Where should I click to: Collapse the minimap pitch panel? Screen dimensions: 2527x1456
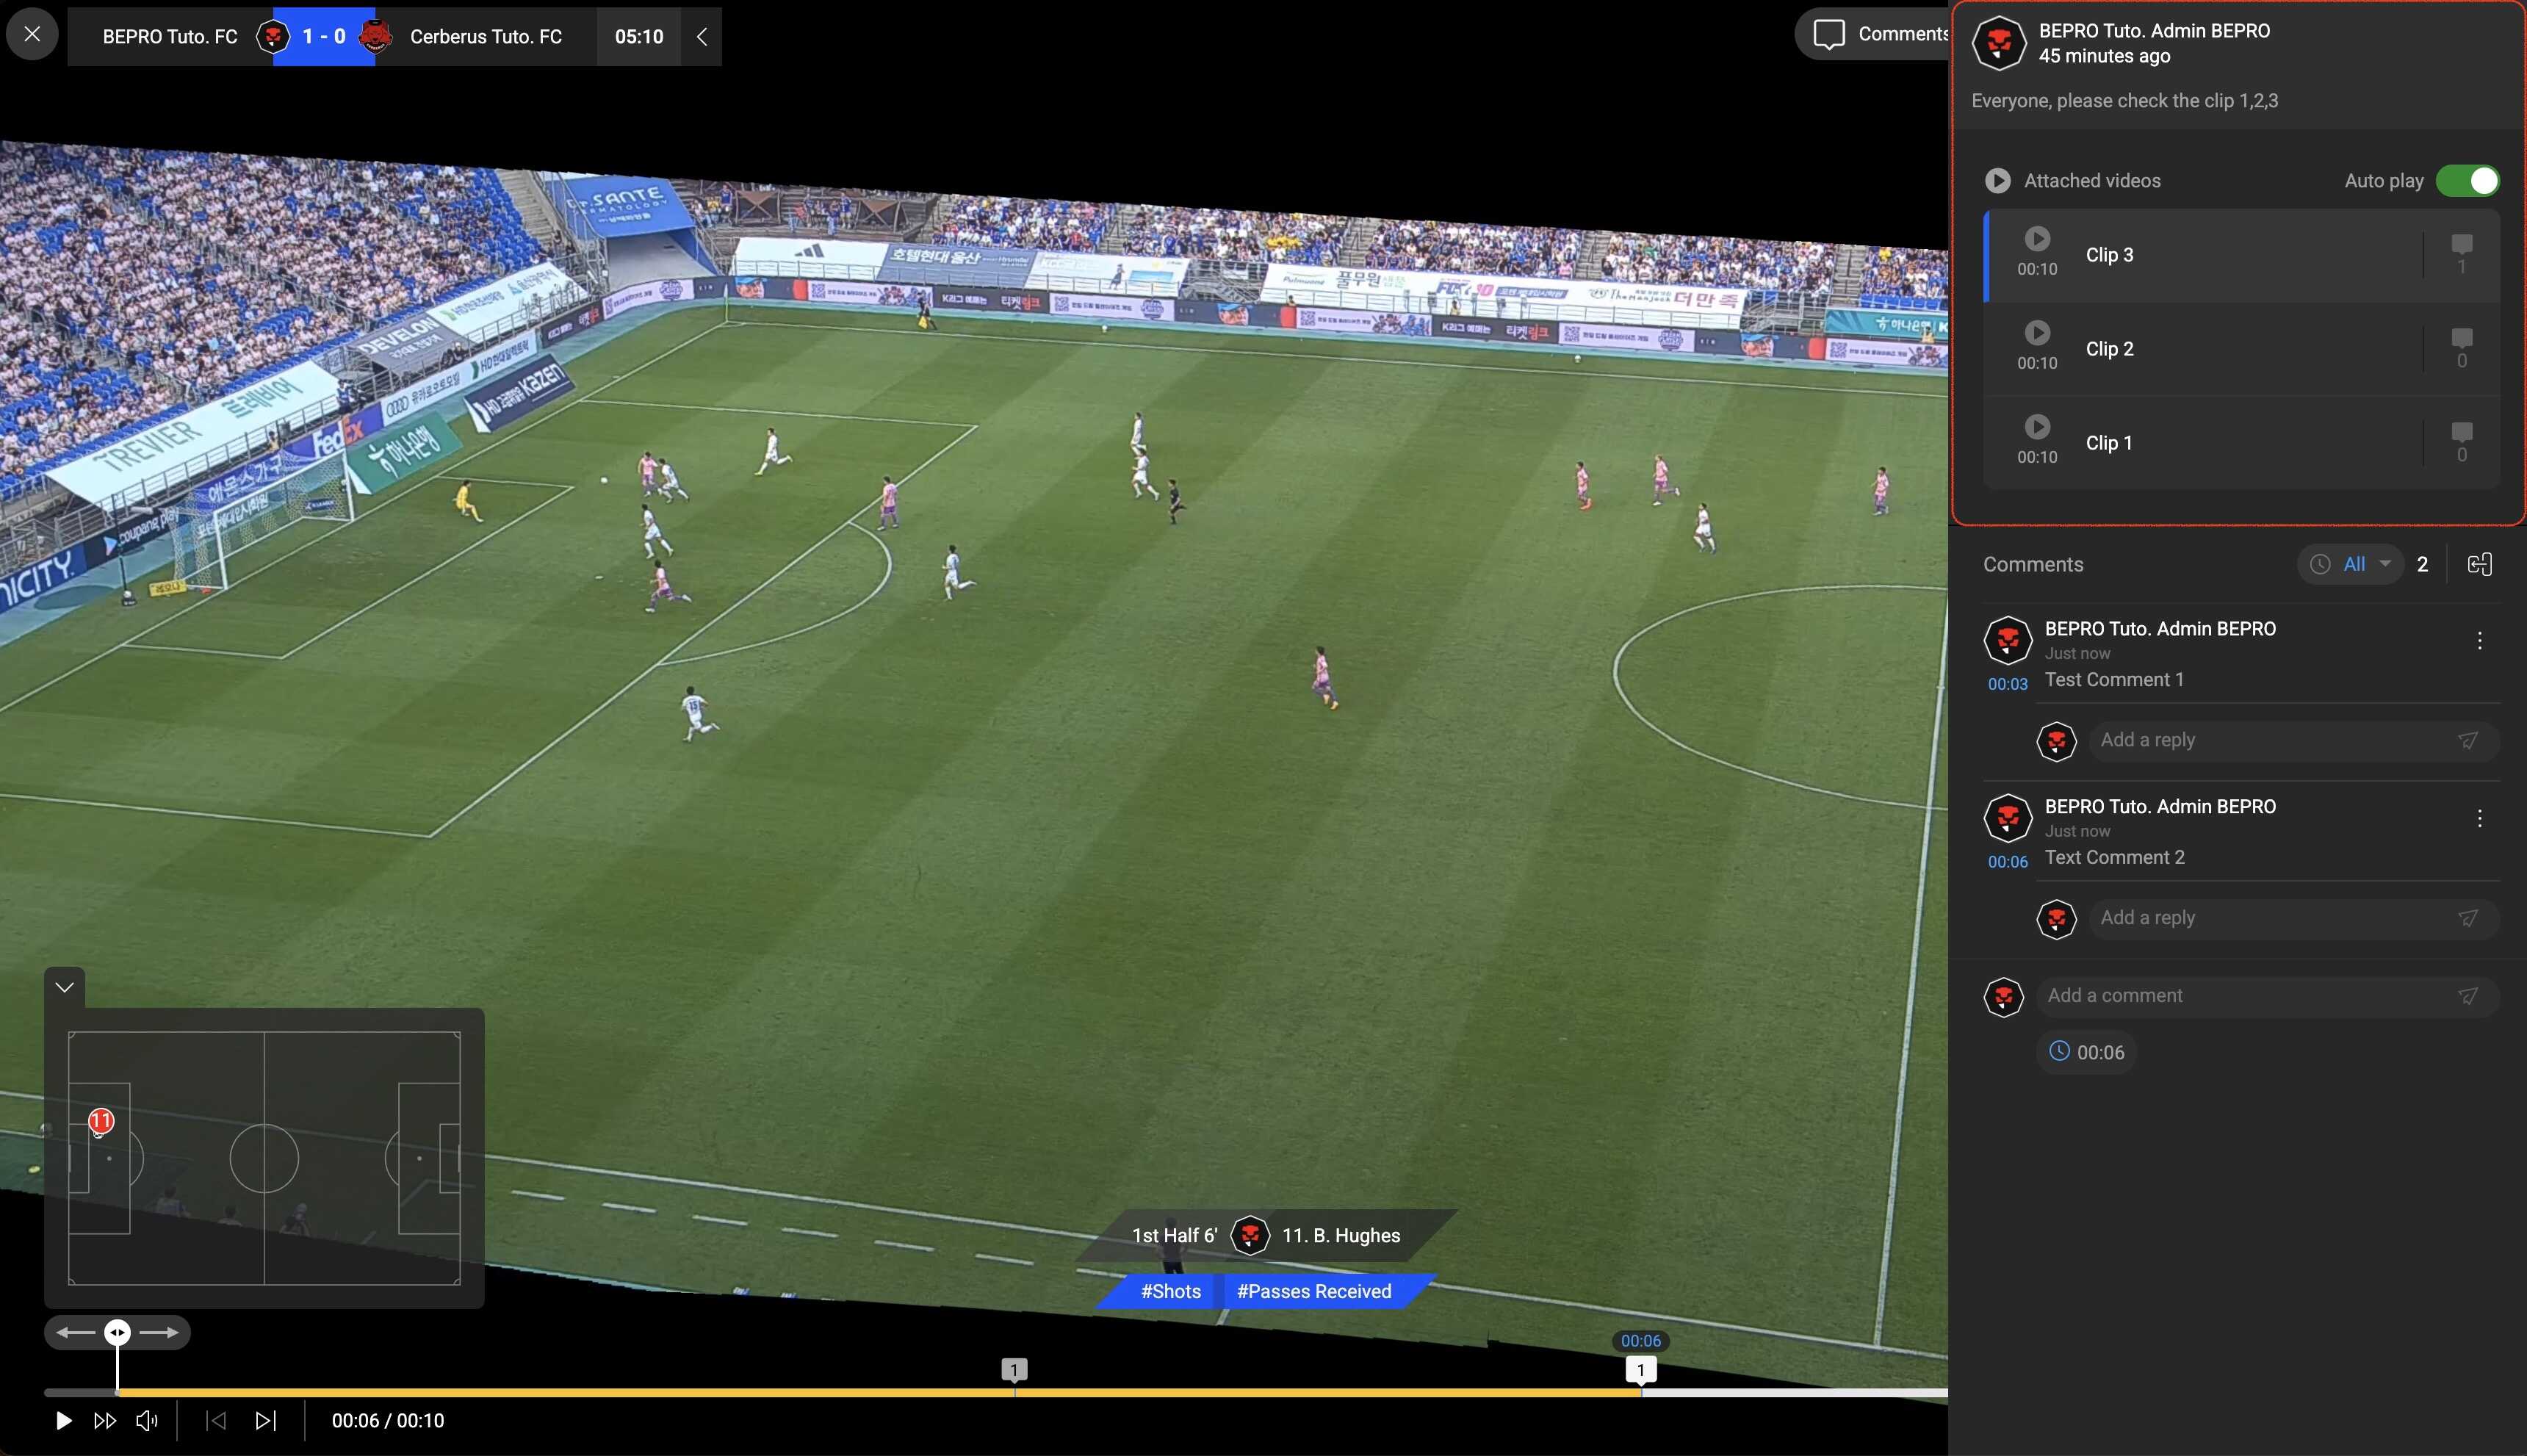tap(65, 987)
